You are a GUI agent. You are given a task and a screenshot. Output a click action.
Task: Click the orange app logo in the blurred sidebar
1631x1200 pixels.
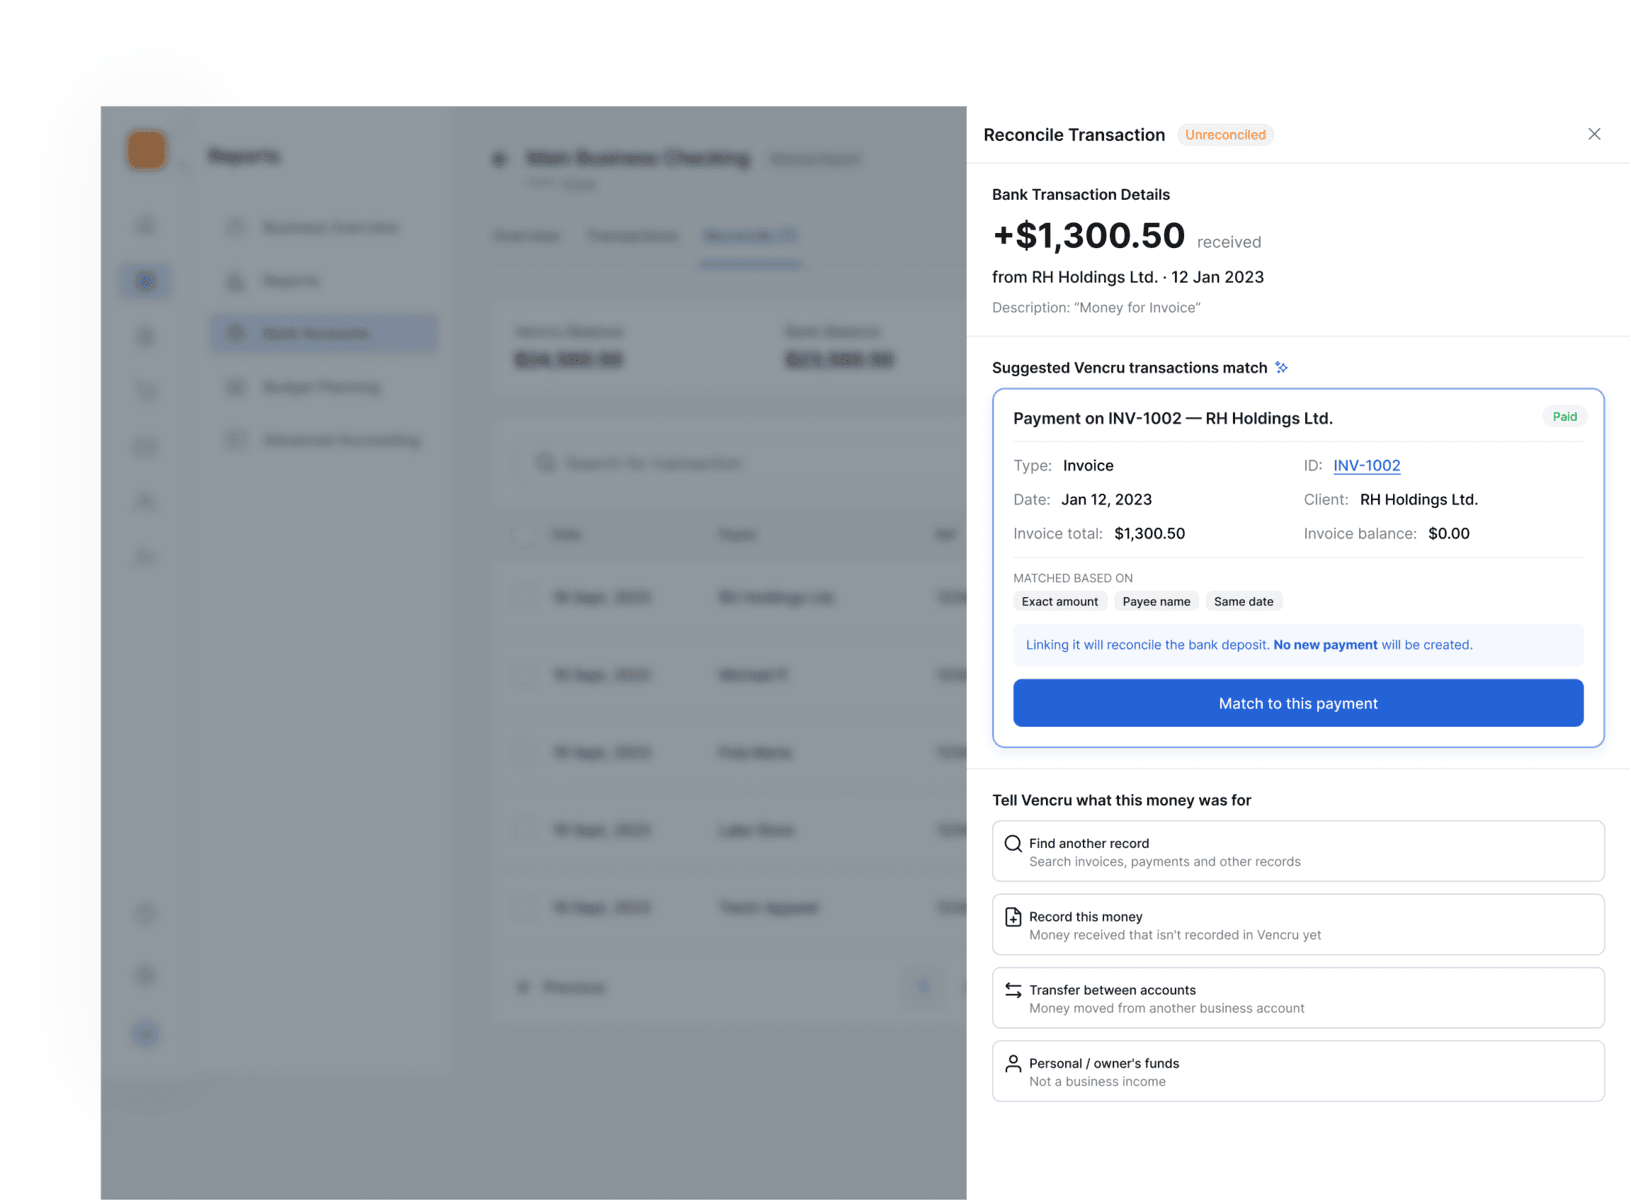(146, 150)
